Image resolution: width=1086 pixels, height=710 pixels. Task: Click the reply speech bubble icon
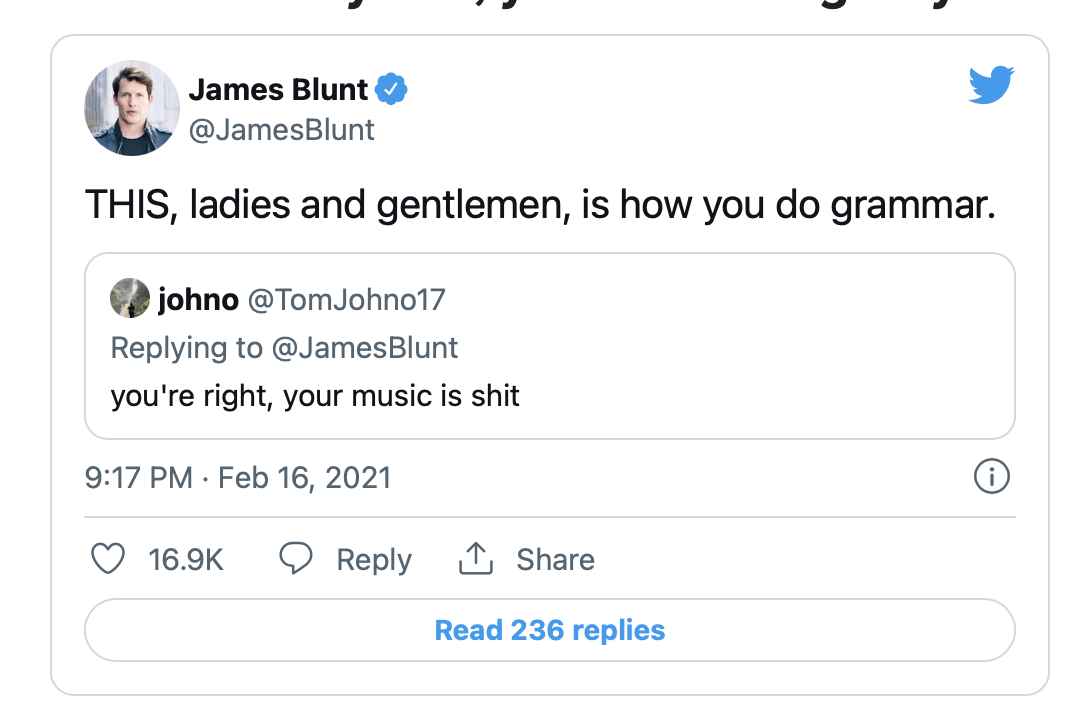click(295, 559)
